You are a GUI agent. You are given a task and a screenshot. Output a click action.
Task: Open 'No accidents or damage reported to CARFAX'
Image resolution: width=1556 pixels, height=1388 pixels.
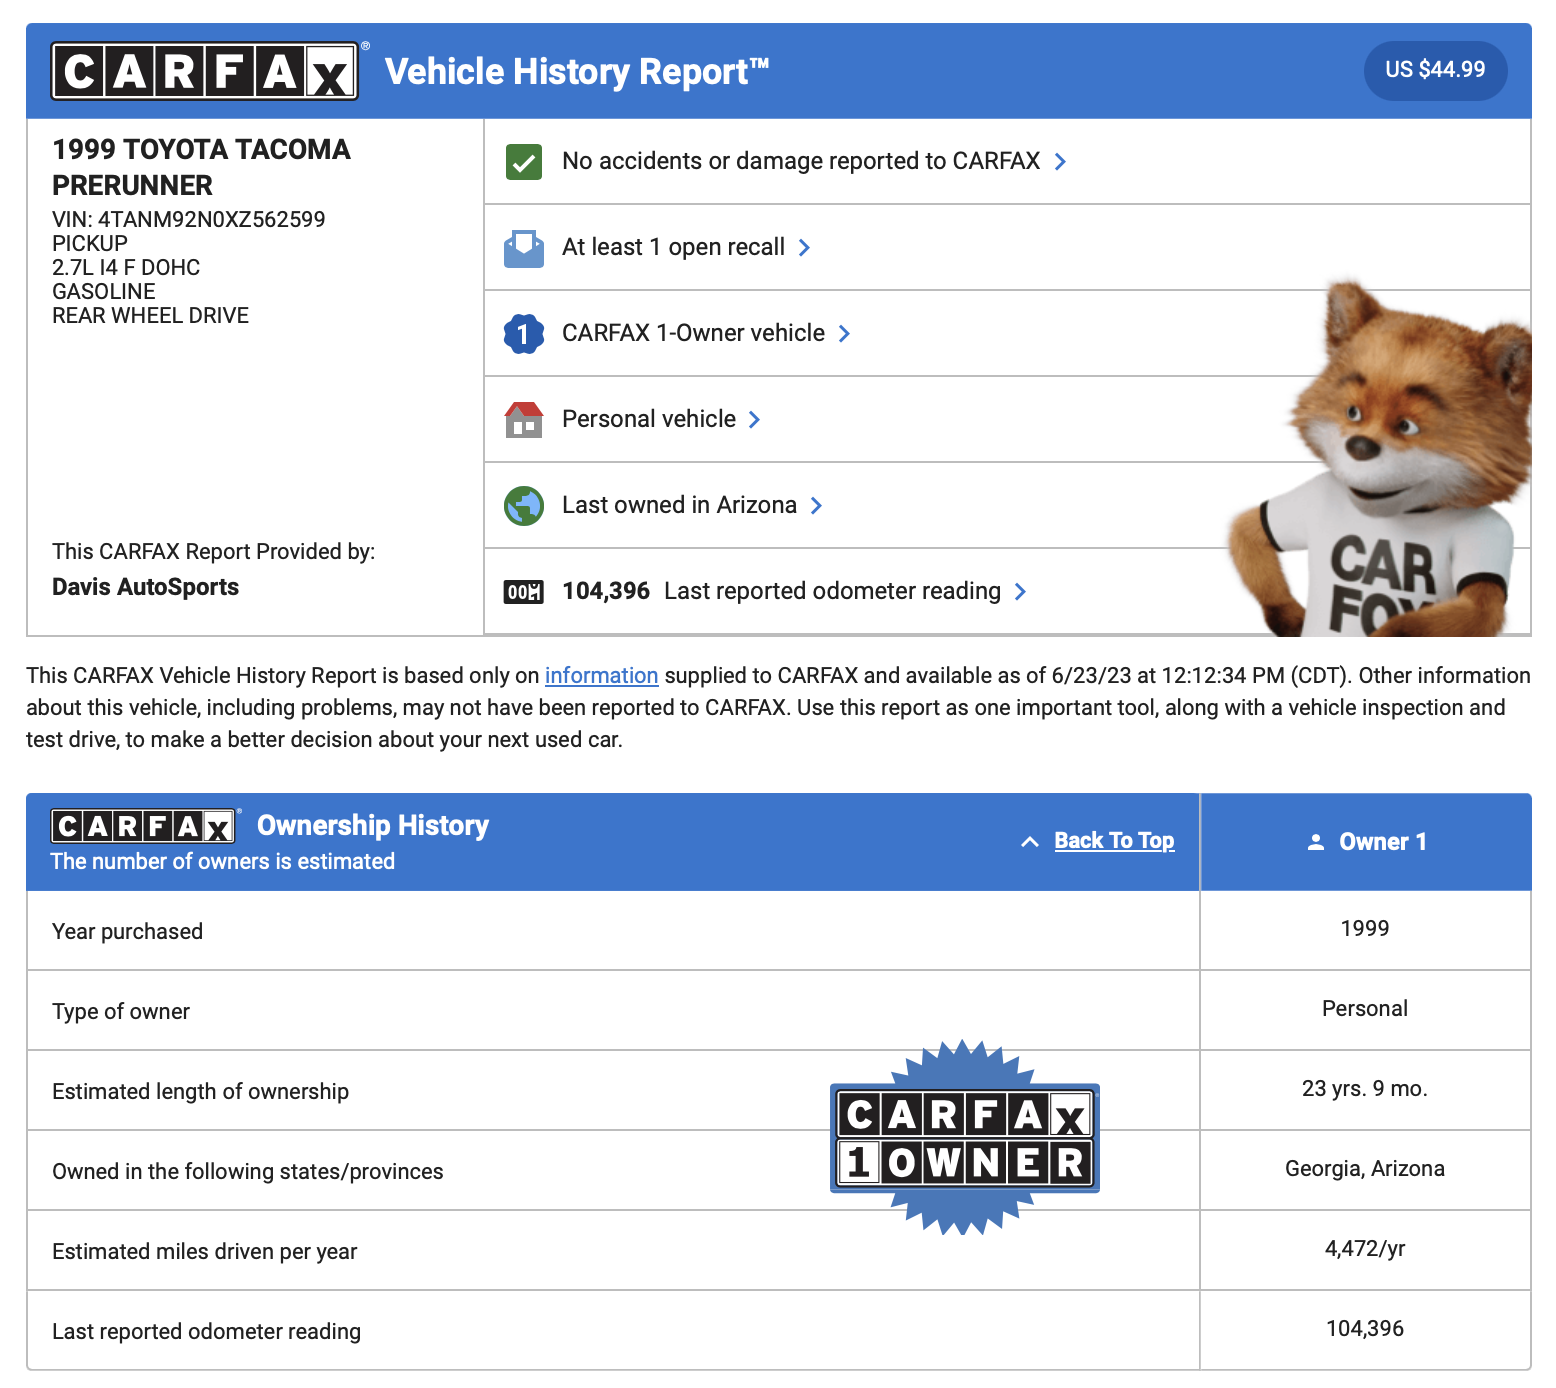click(x=801, y=161)
